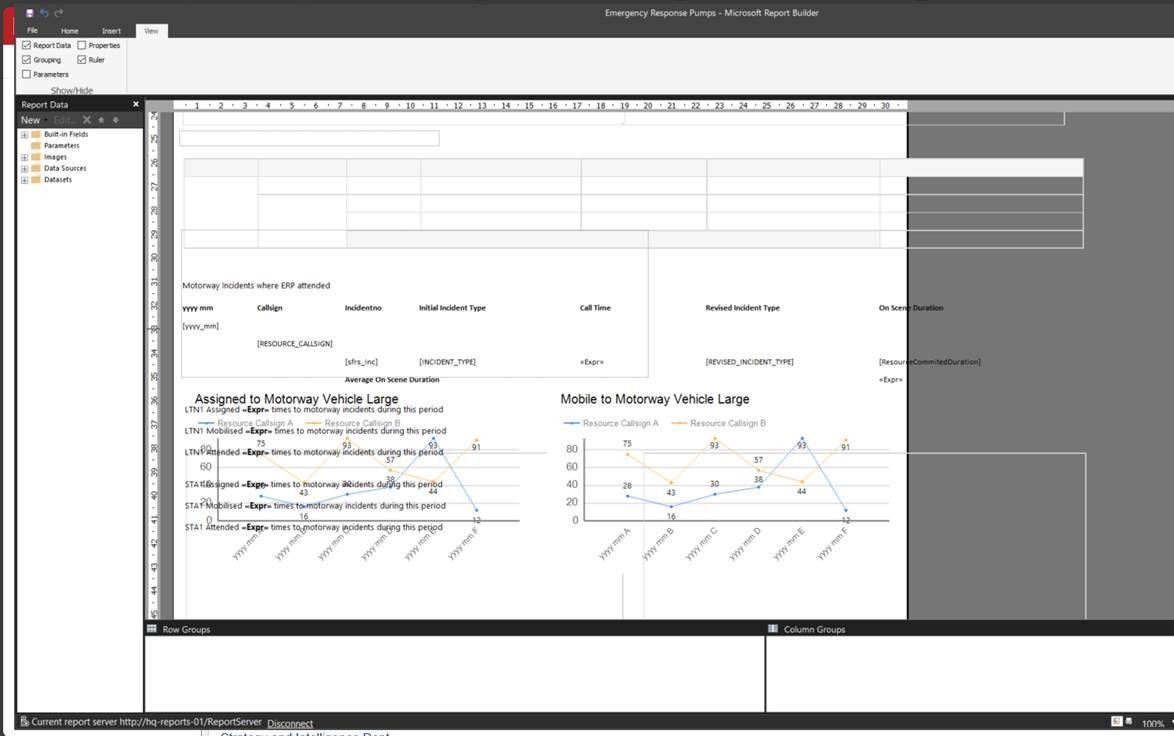Click the move down arrow in Report Data toolbar

click(x=114, y=119)
